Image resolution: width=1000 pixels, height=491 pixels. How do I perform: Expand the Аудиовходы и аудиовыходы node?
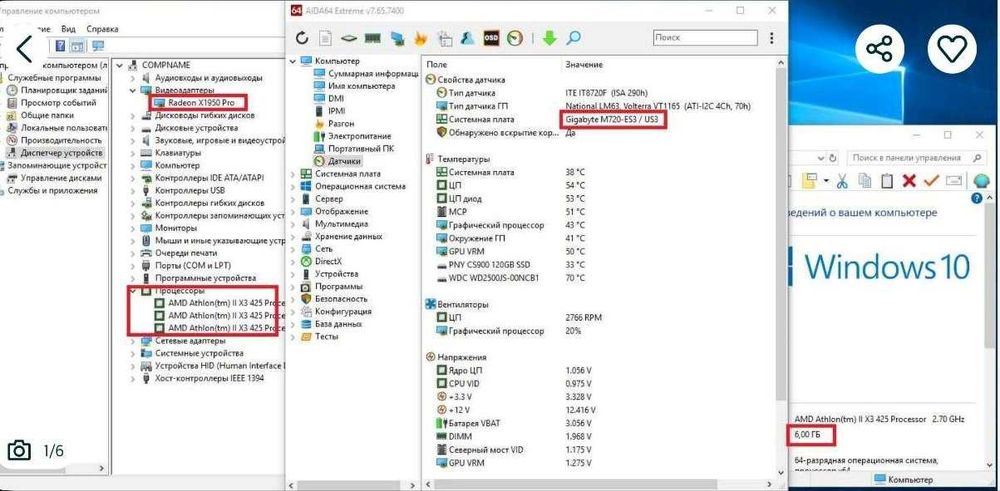[133, 78]
